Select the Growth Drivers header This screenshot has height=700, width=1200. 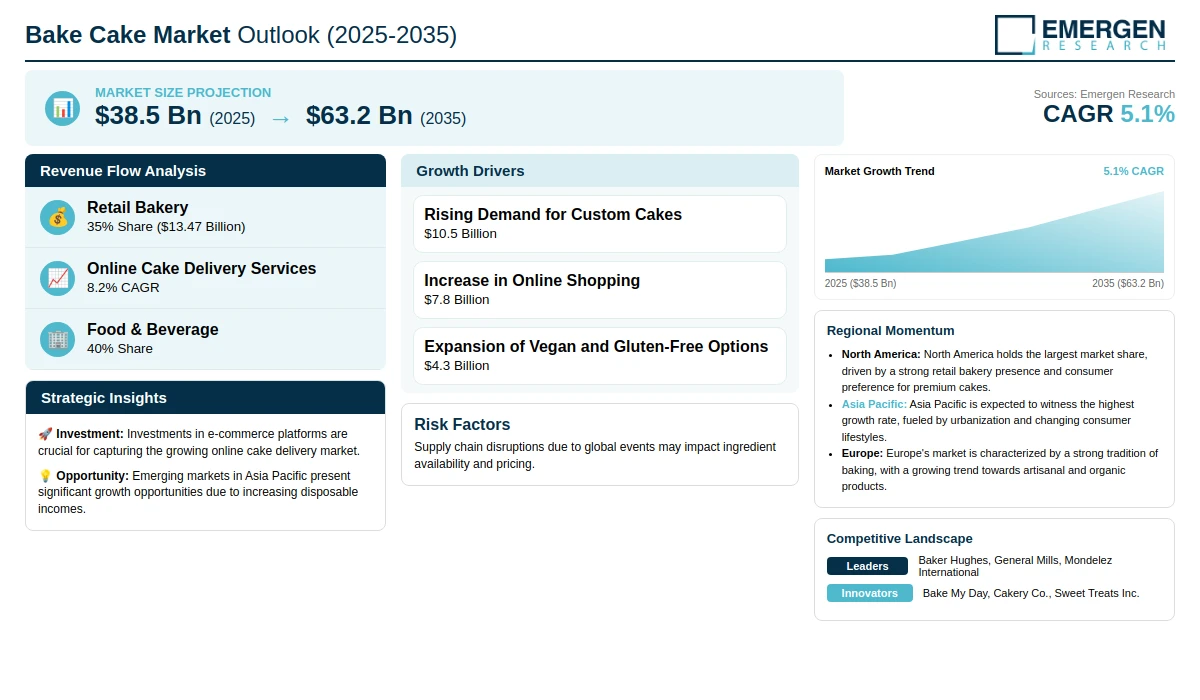coord(600,170)
